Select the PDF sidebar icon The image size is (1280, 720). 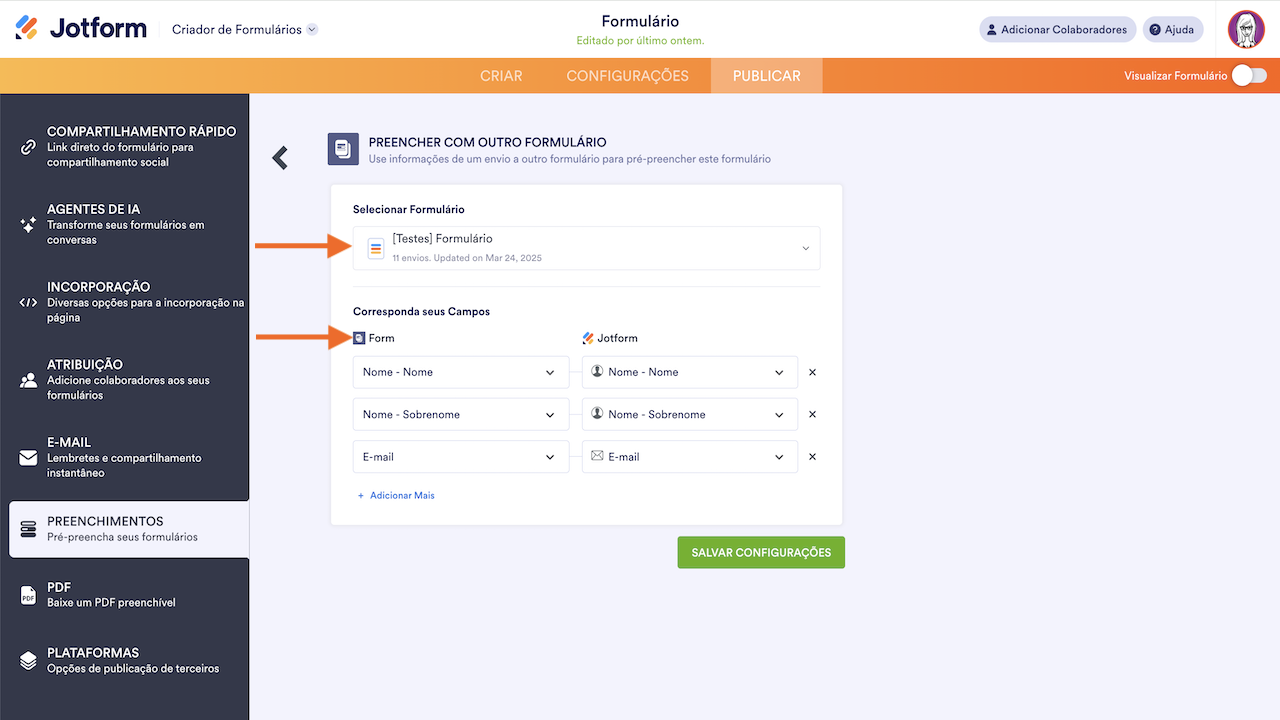(28, 596)
